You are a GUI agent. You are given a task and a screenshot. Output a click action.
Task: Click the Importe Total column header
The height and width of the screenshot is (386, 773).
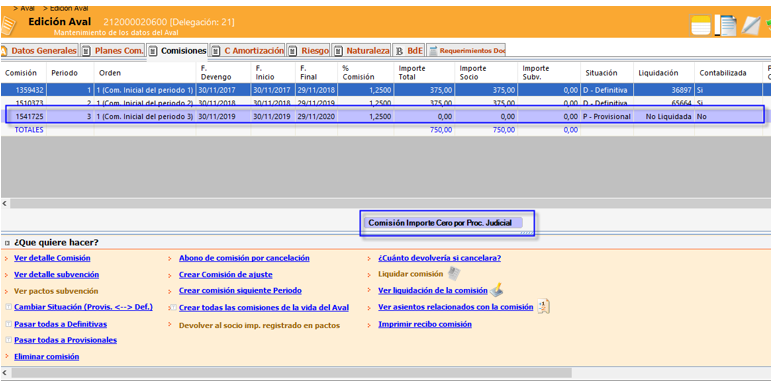coord(424,72)
